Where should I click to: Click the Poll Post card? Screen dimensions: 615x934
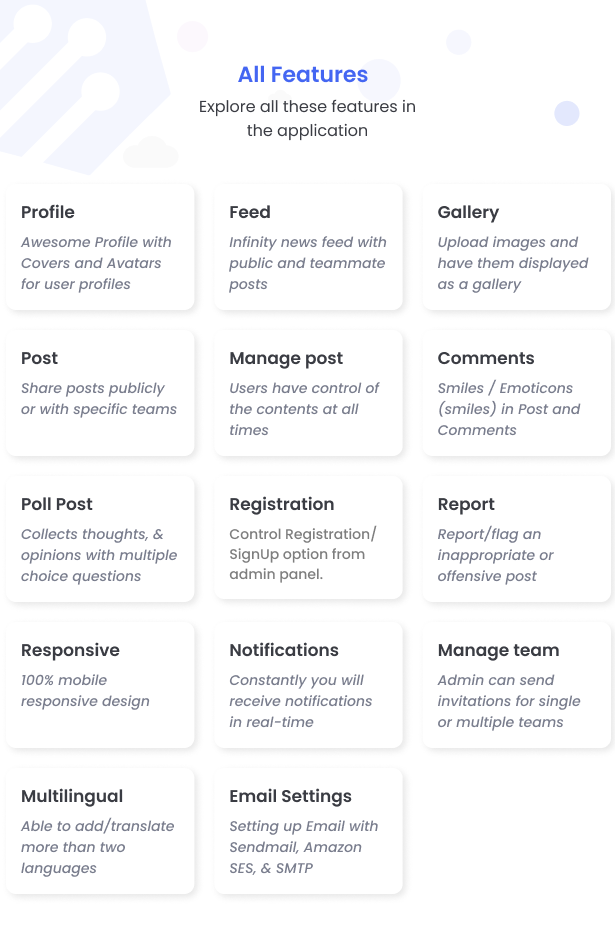(100, 539)
